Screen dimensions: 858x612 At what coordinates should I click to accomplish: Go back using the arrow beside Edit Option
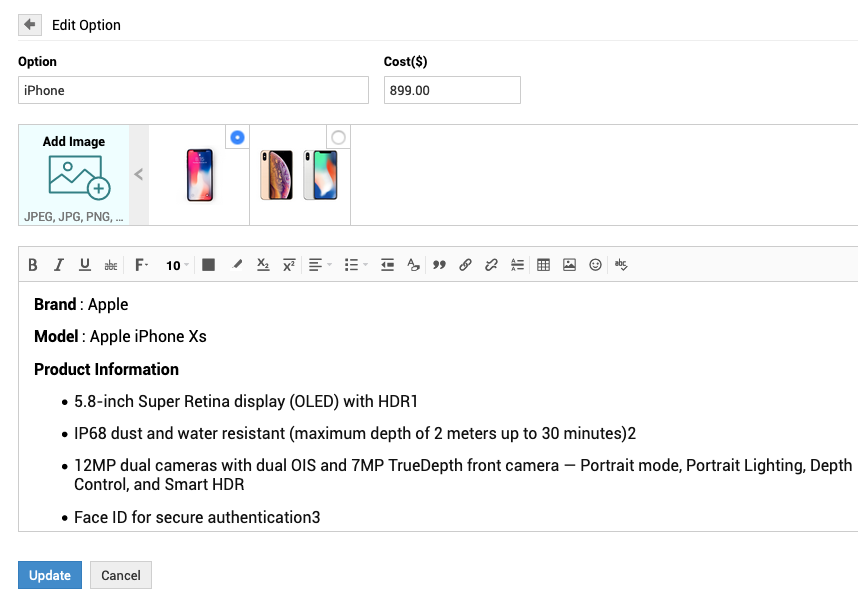(30, 25)
